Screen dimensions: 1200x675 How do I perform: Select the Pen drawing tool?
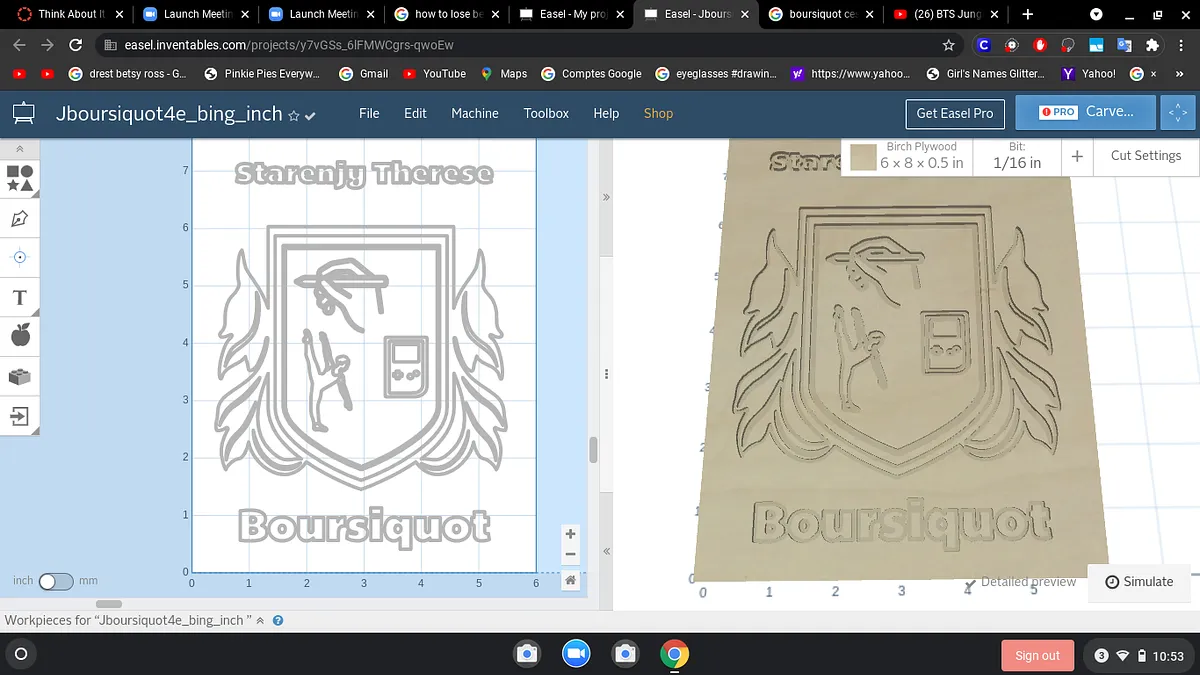click(x=20, y=218)
